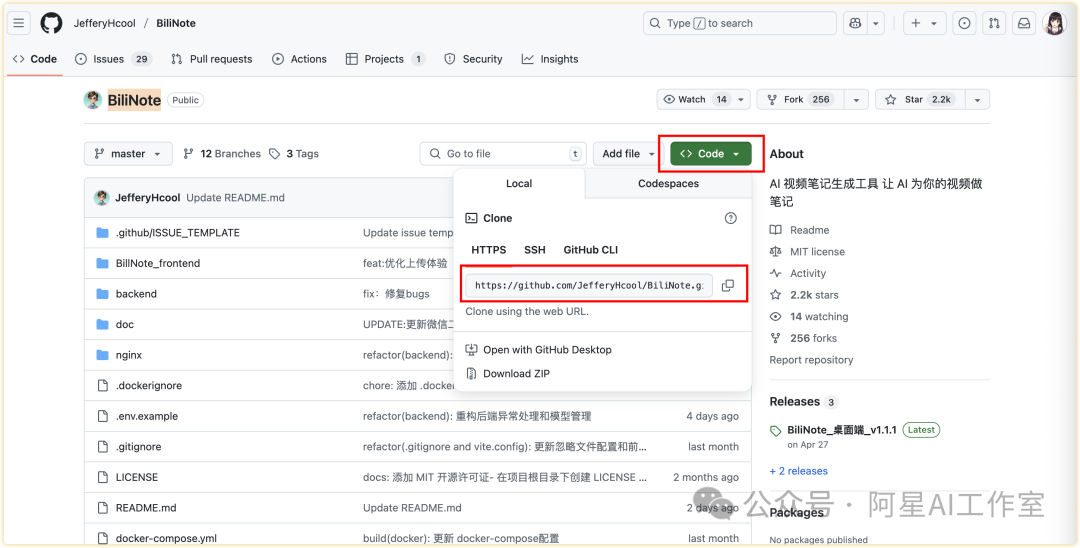The width and height of the screenshot is (1080, 548).
Task: Open JefferyHcool owner link in breadcrumb
Action: tap(104, 23)
